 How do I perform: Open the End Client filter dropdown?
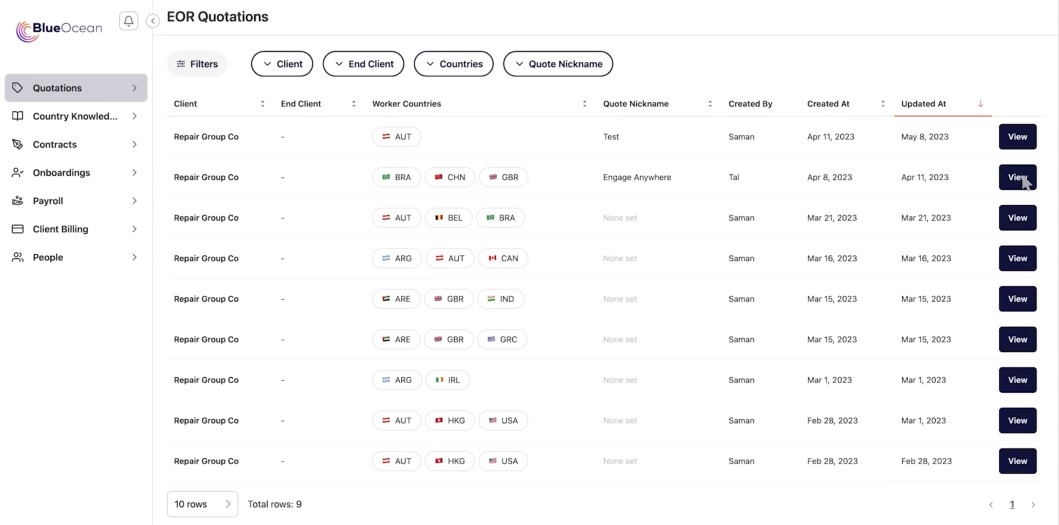pyautogui.click(x=363, y=64)
